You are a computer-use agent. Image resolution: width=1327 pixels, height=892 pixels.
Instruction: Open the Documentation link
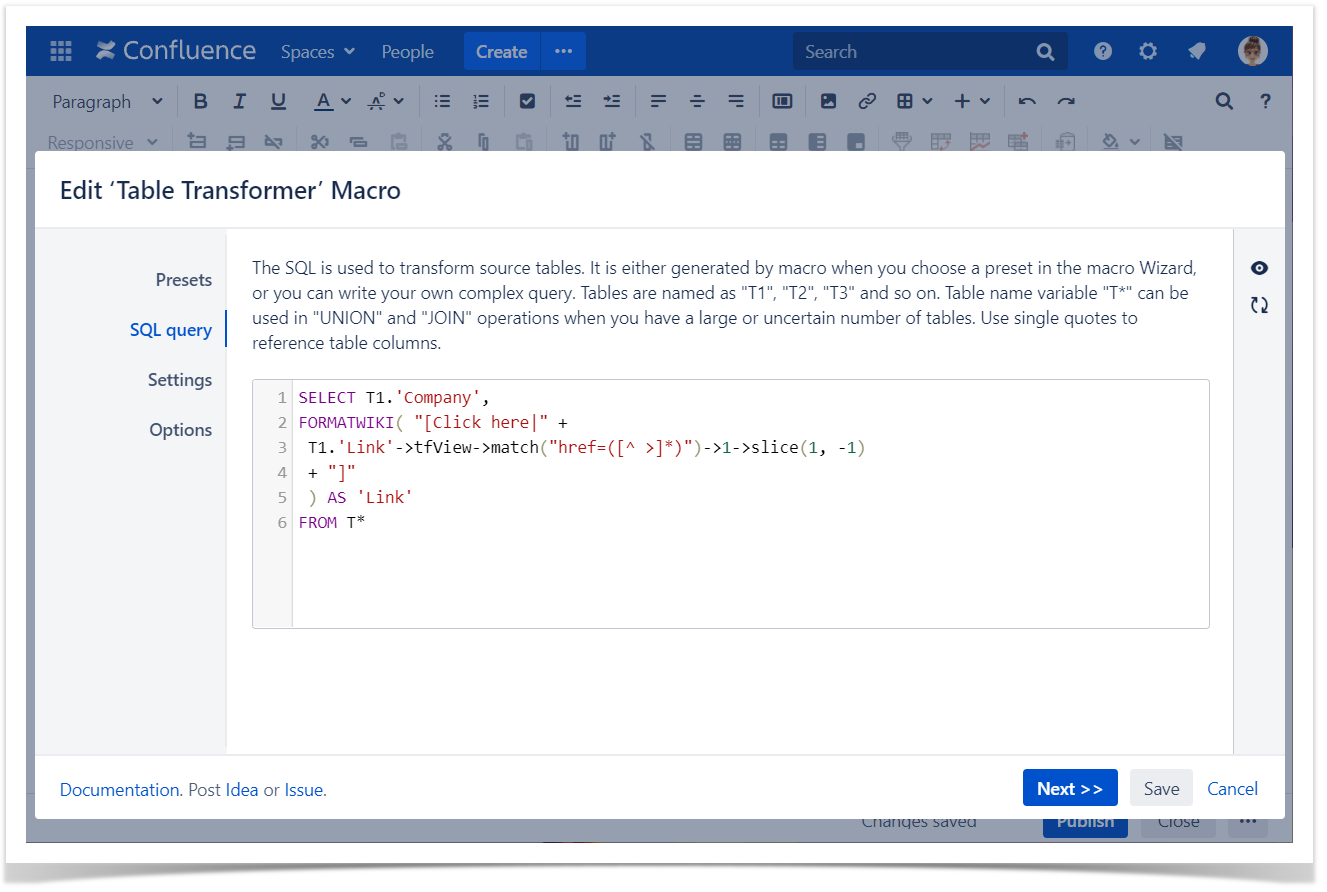pos(120,790)
